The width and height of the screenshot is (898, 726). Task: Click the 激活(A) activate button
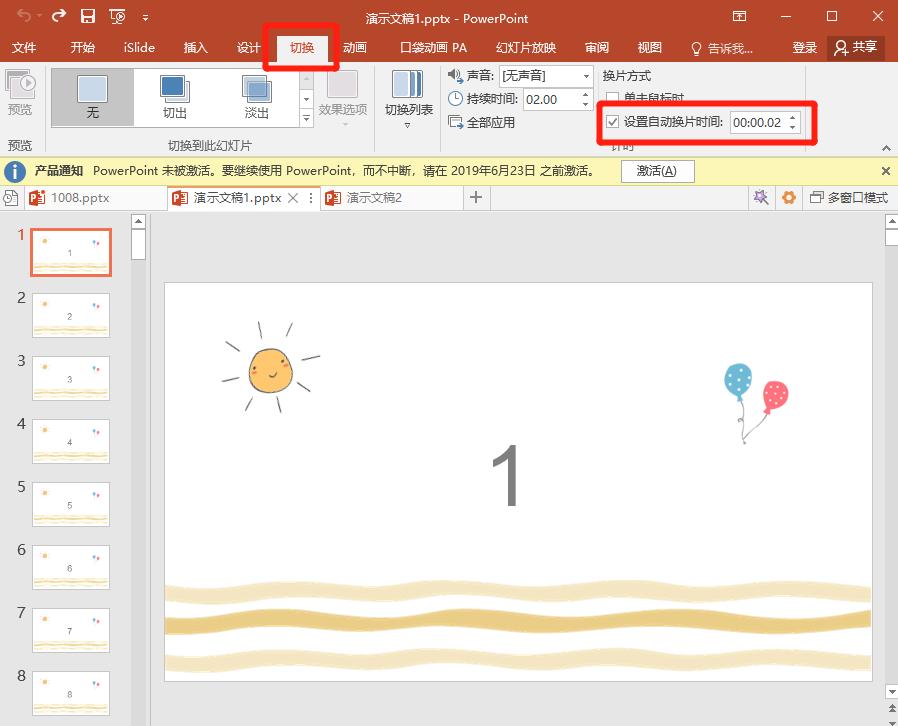click(x=656, y=171)
